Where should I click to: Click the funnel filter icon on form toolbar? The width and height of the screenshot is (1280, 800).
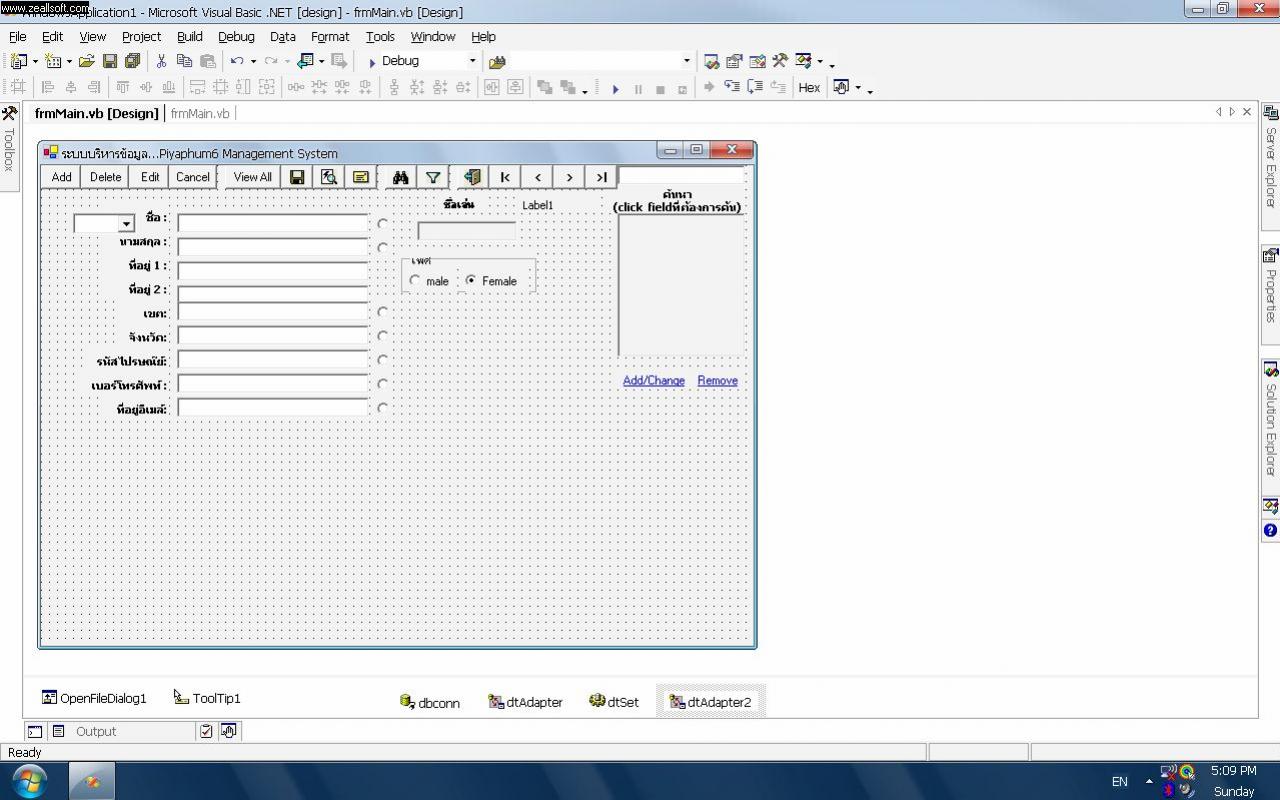coord(433,177)
